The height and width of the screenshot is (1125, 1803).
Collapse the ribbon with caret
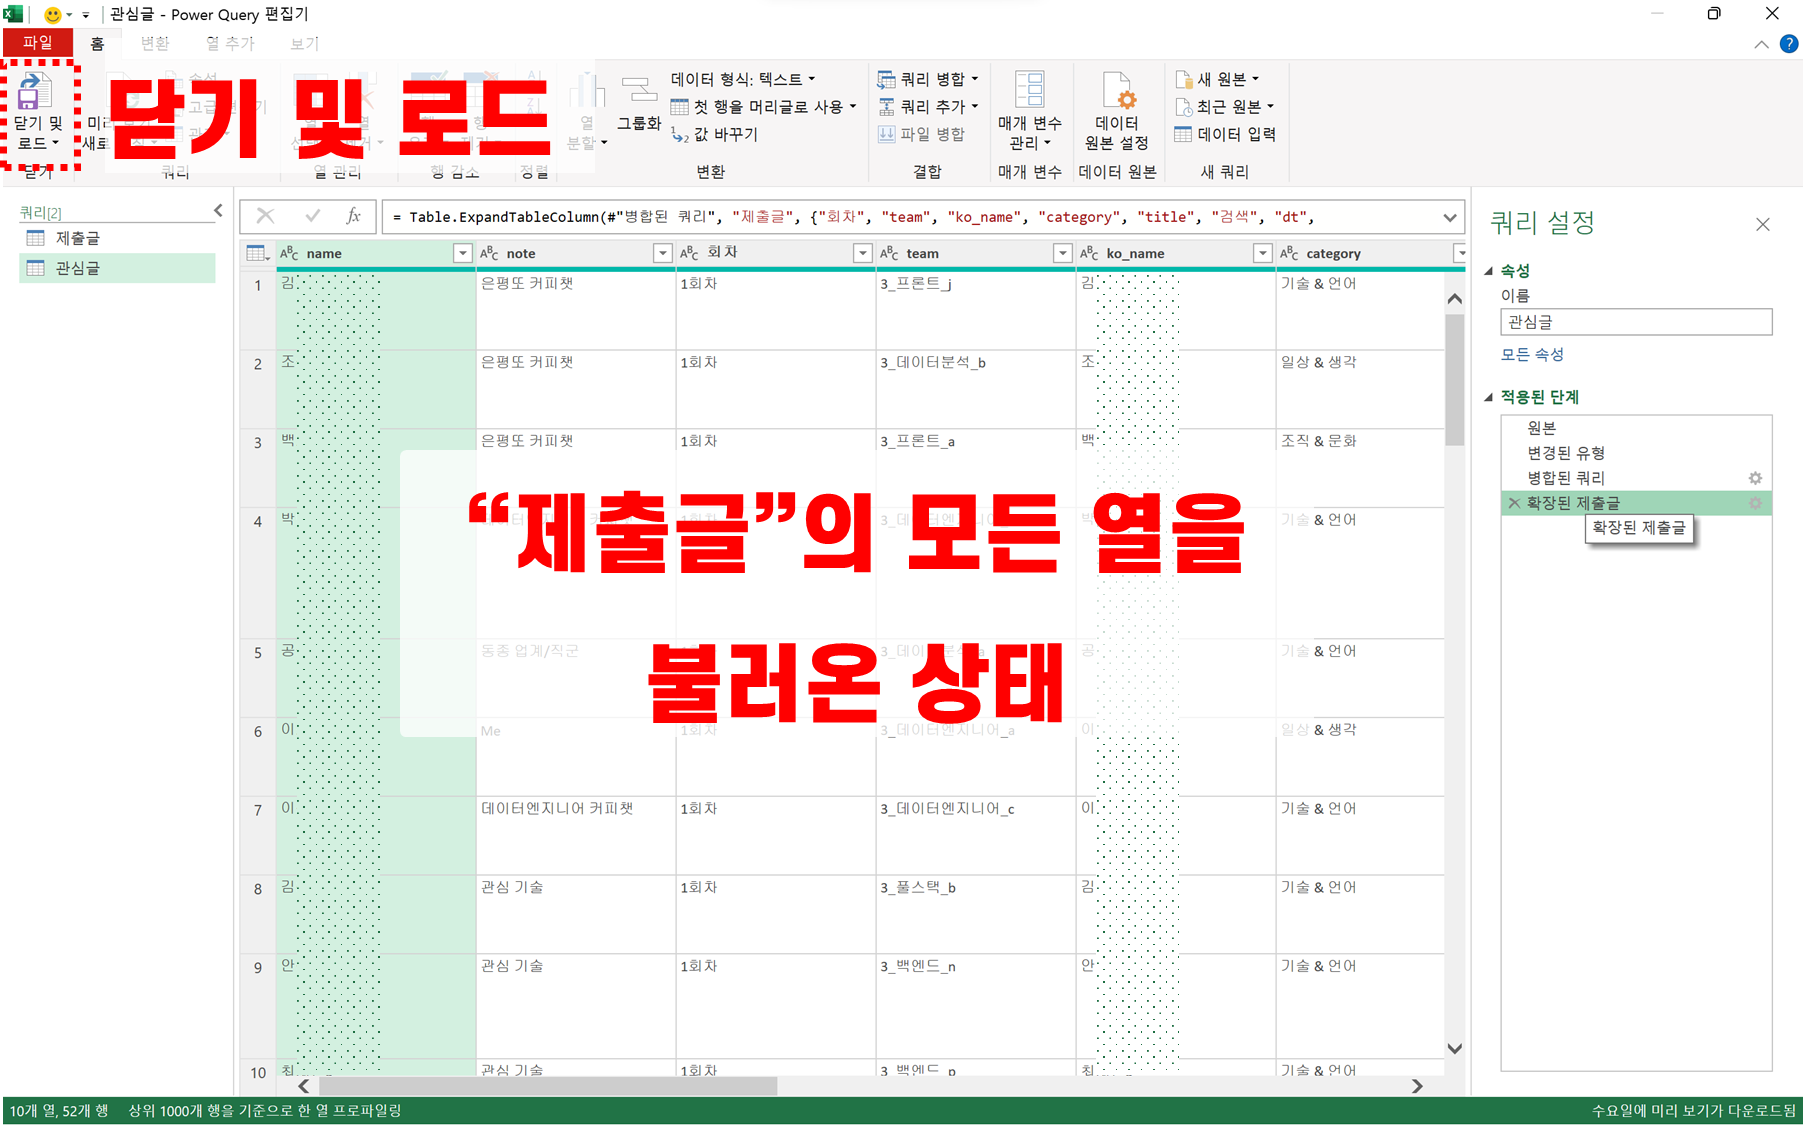click(1761, 44)
